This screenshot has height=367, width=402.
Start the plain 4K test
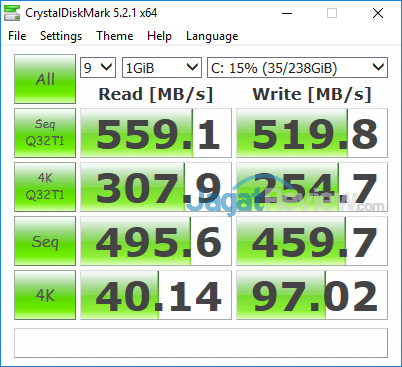45,295
